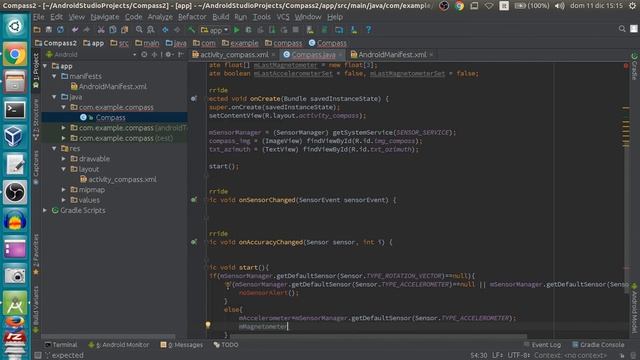Open Terminal from Ubuntu dock
Viewport: 640px width, 360px height.
pyautogui.click(x=15, y=109)
